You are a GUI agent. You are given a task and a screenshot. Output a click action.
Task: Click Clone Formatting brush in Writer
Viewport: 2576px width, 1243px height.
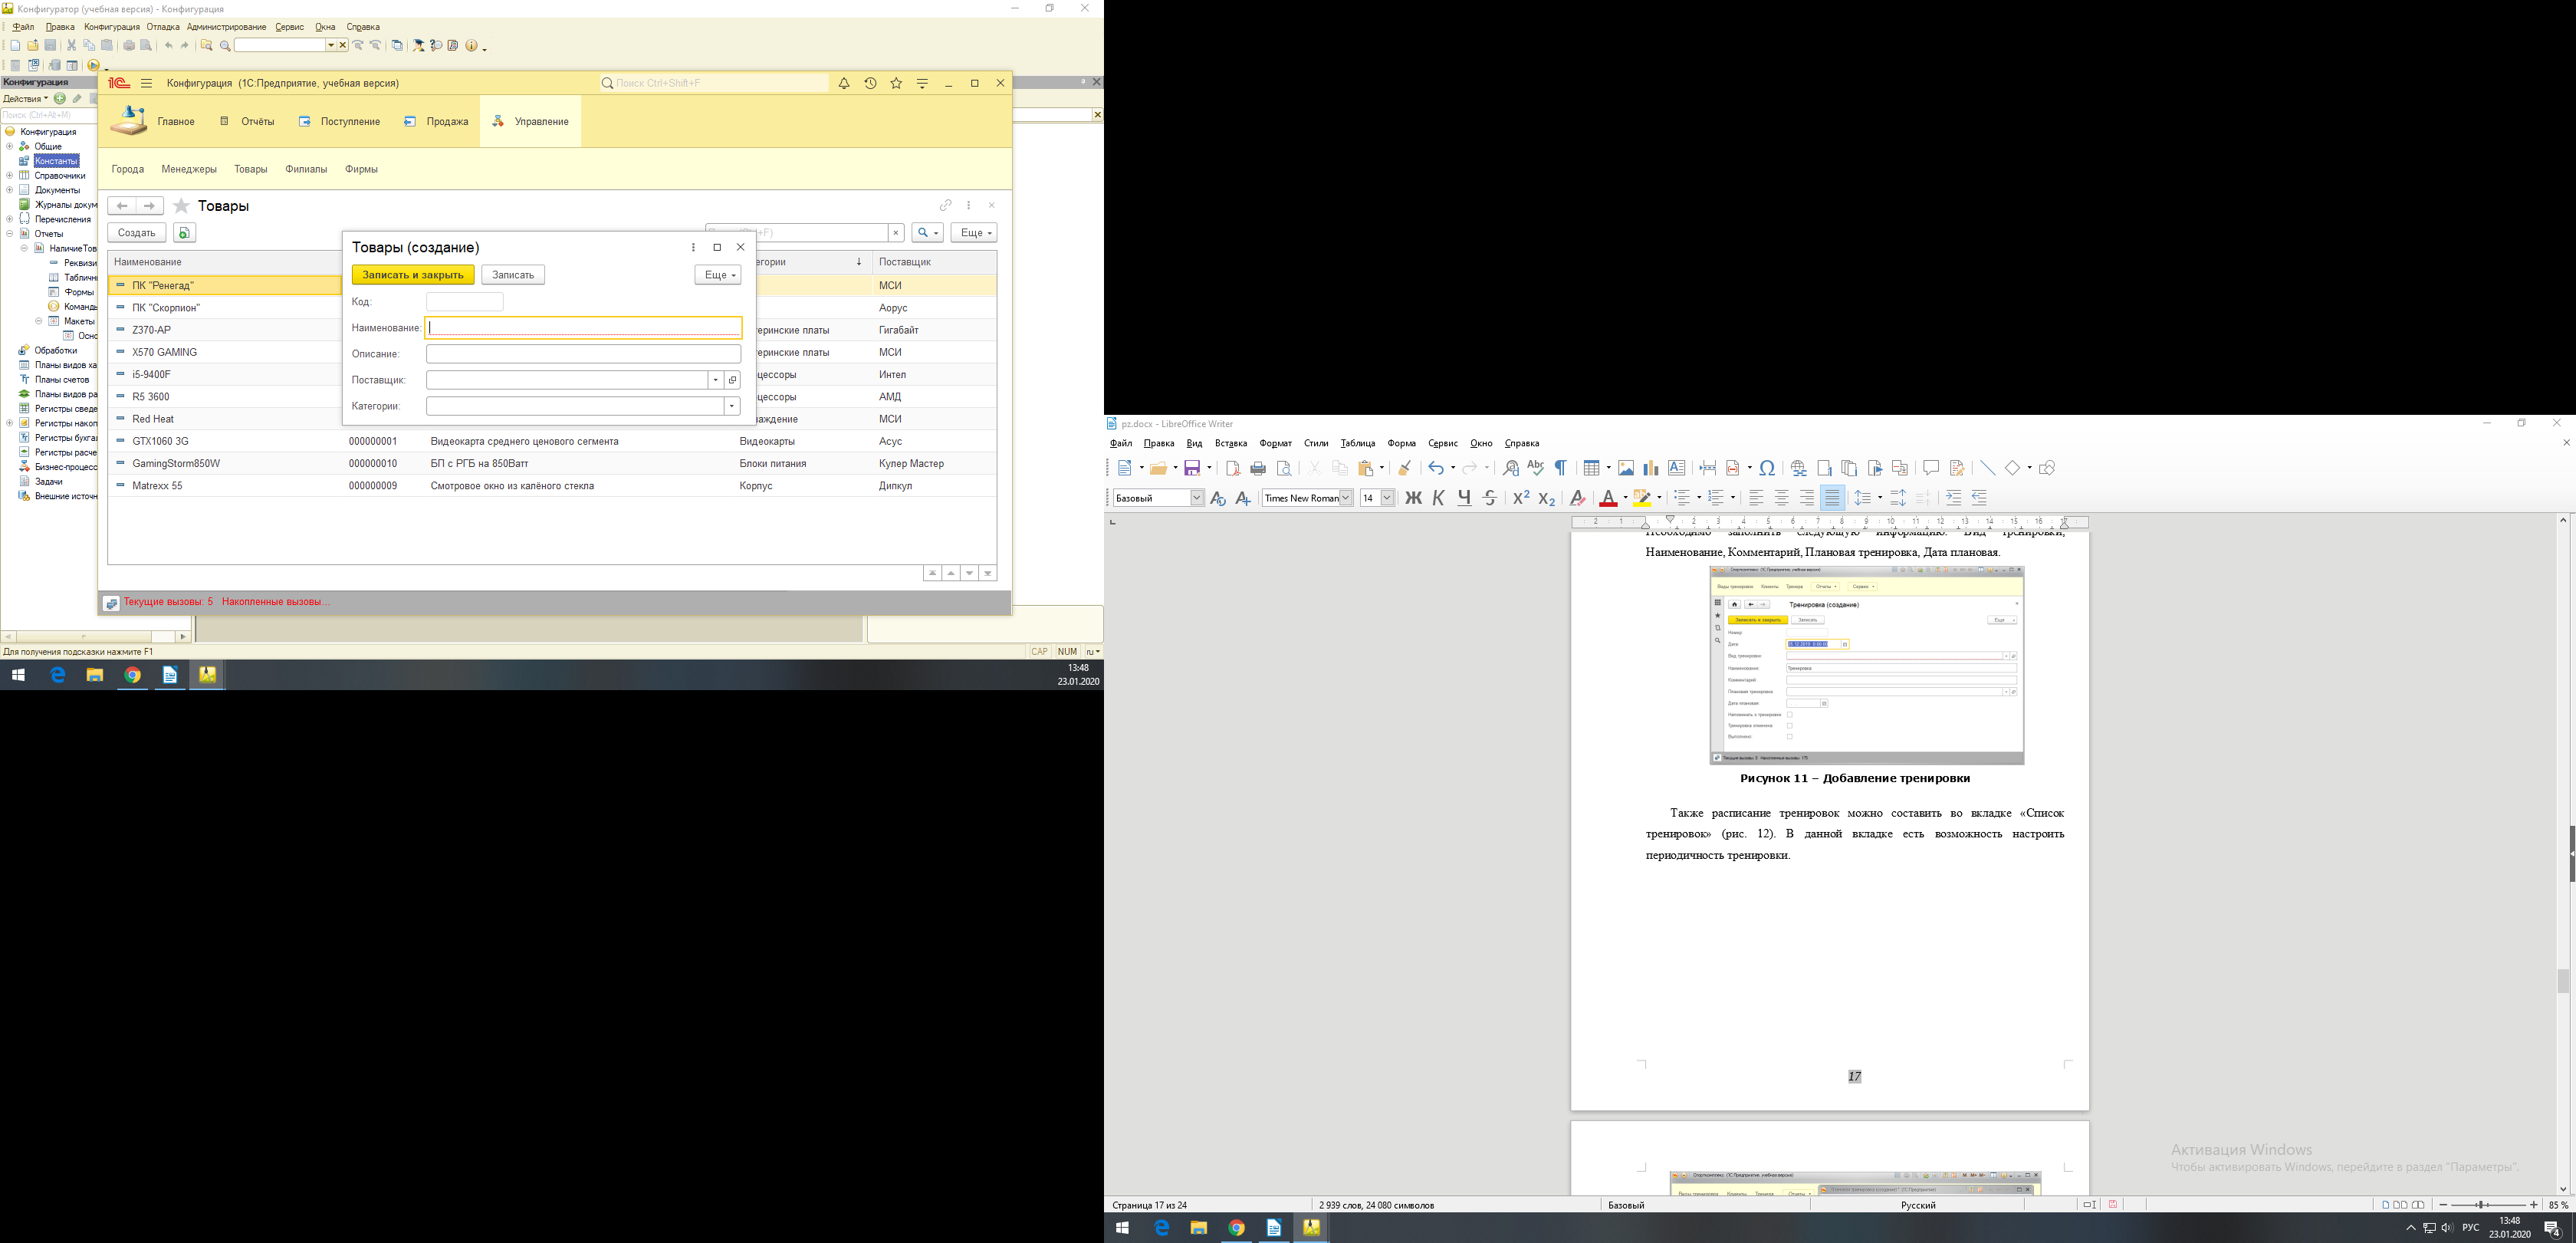click(1405, 468)
